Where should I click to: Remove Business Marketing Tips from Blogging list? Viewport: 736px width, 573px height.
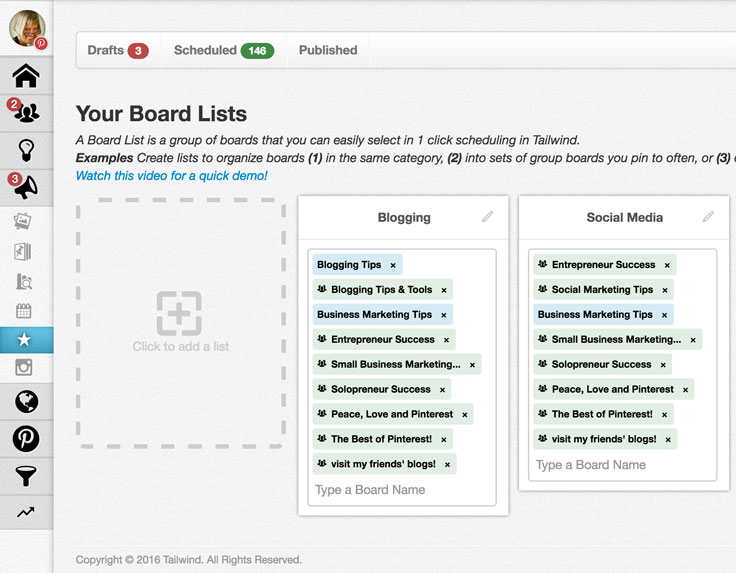[x=444, y=315]
